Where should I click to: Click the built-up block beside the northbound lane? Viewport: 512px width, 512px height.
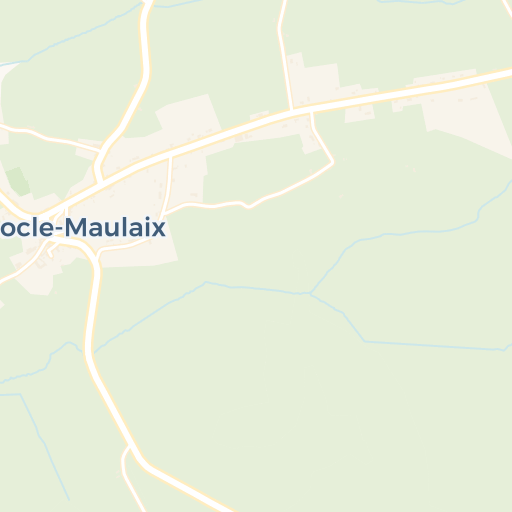[x=315, y=80]
